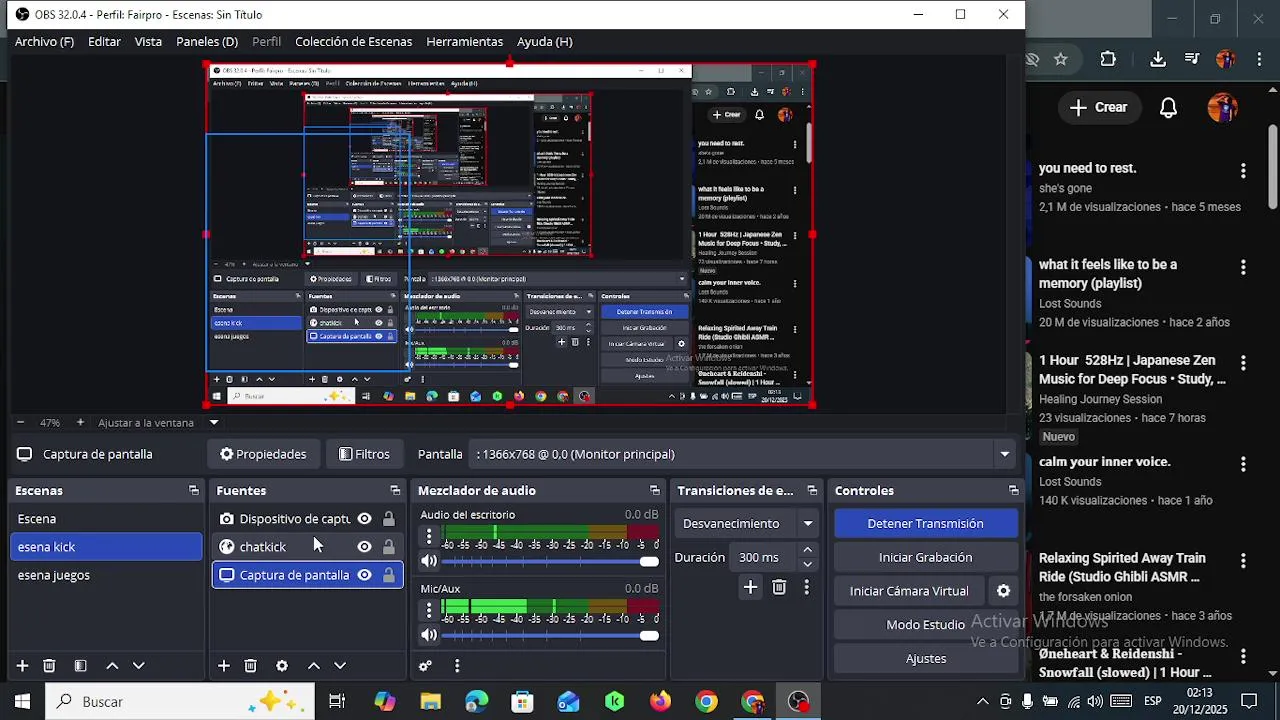The height and width of the screenshot is (720, 1280).
Task: Float the Controles dock panel
Action: [1013, 491]
